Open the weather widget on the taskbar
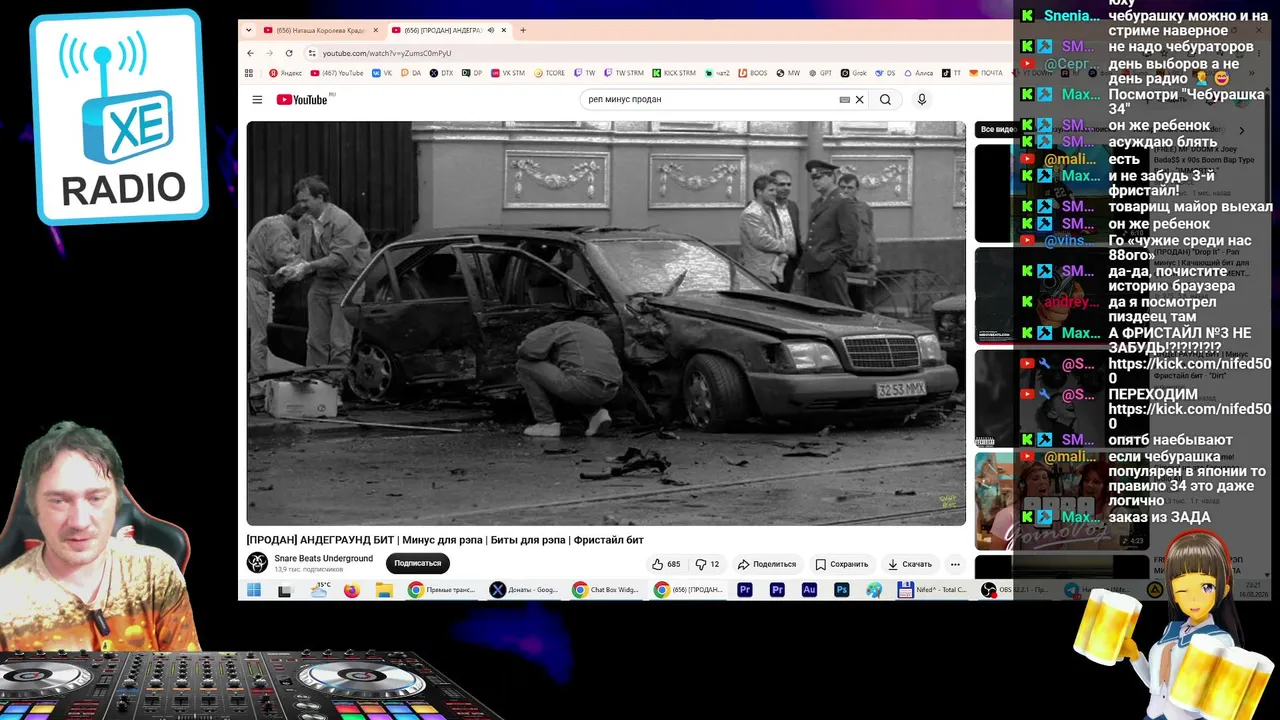This screenshot has height=720, width=1280. [x=320, y=590]
